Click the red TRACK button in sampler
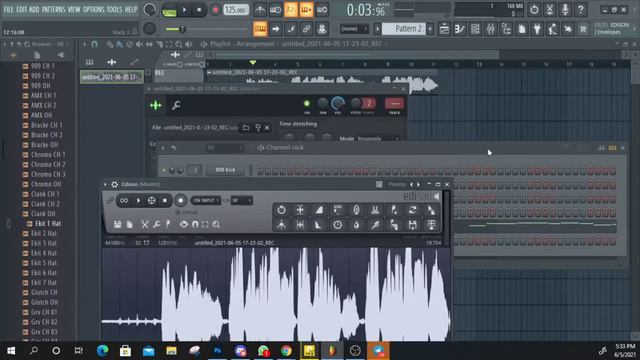640x360 pixels. (x=394, y=104)
